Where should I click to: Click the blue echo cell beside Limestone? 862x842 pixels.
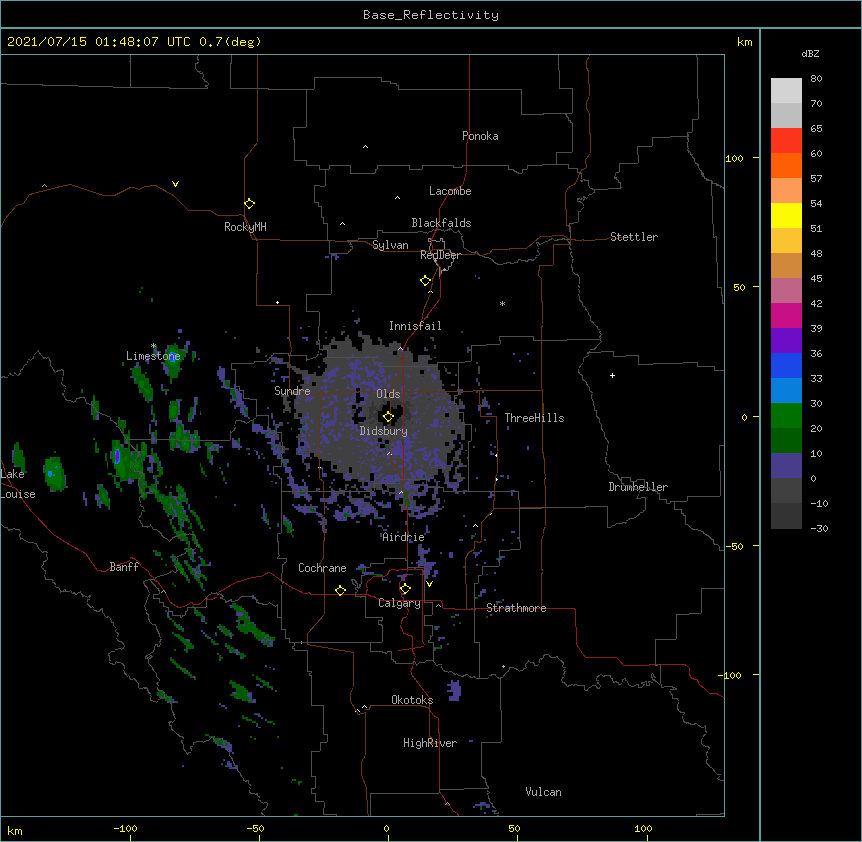173,356
